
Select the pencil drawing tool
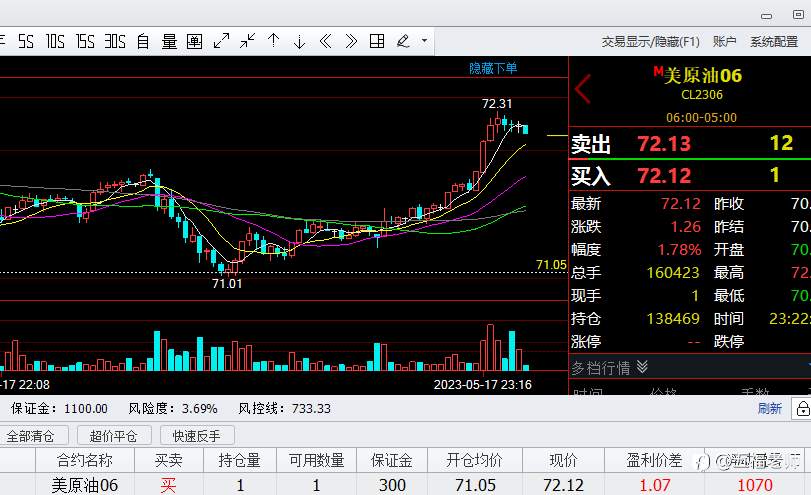(403, 41)
